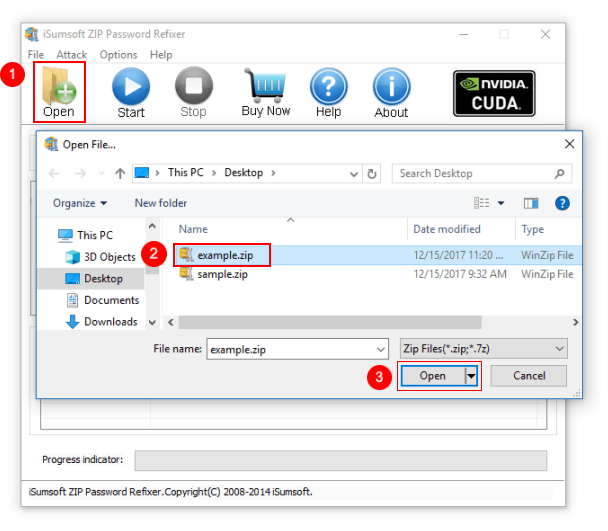Start the password recovery with Start button

(131, 93)
